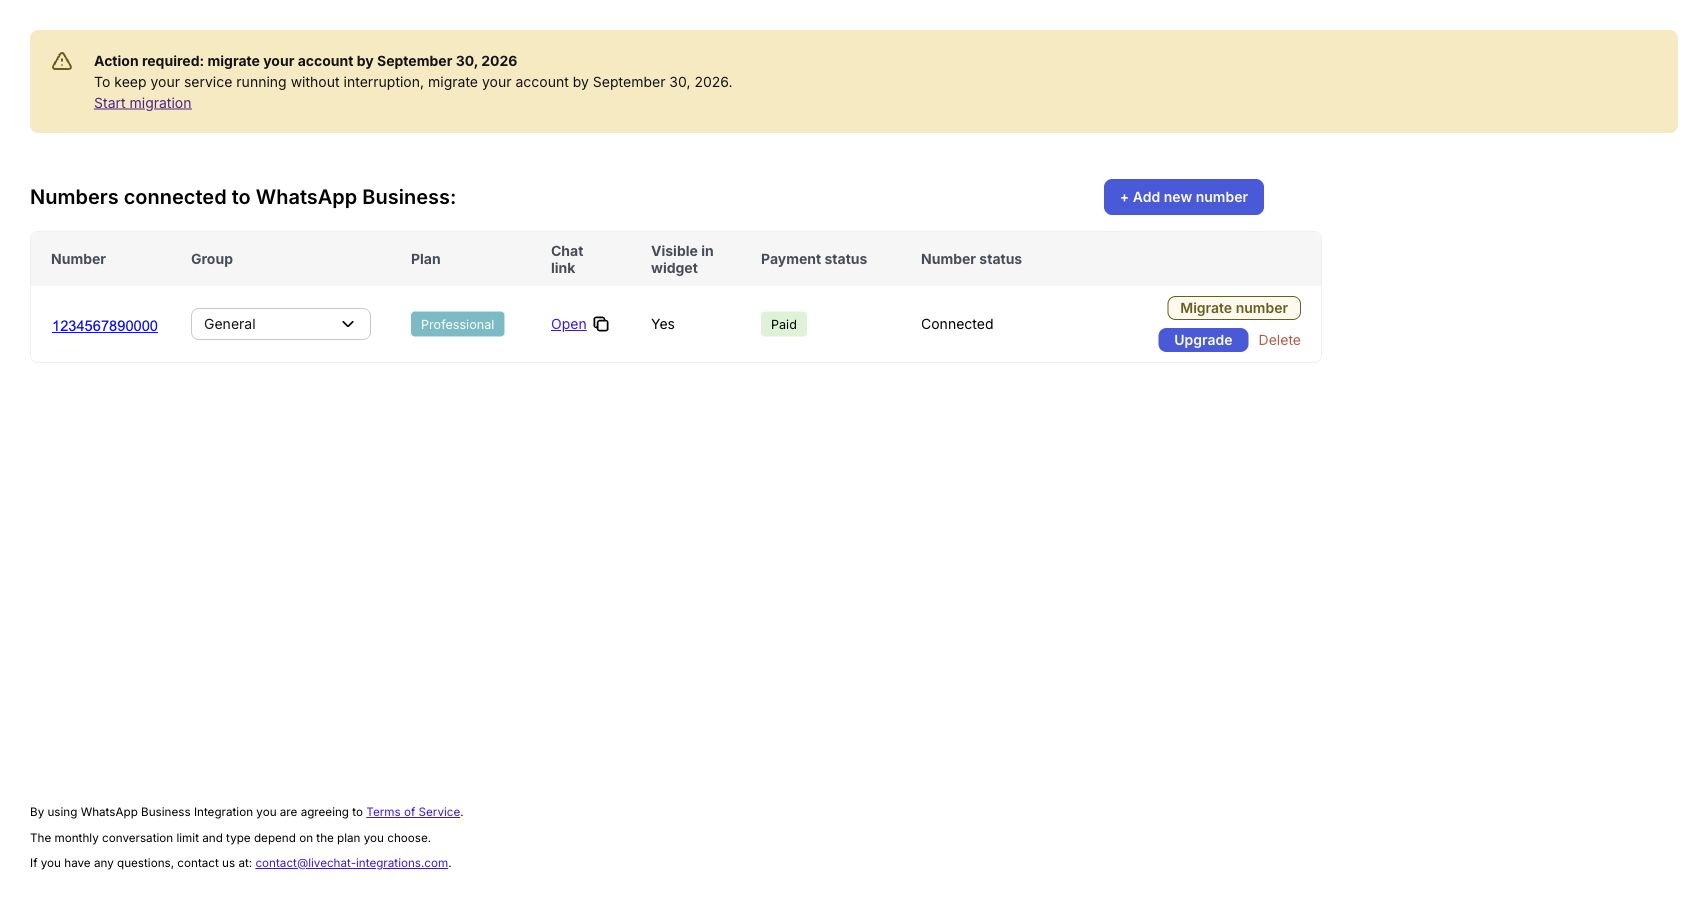Open the Group dropdown set to General
This screenshot has height=921, width=1708.
pyautogui.click(x=281, y=324)
